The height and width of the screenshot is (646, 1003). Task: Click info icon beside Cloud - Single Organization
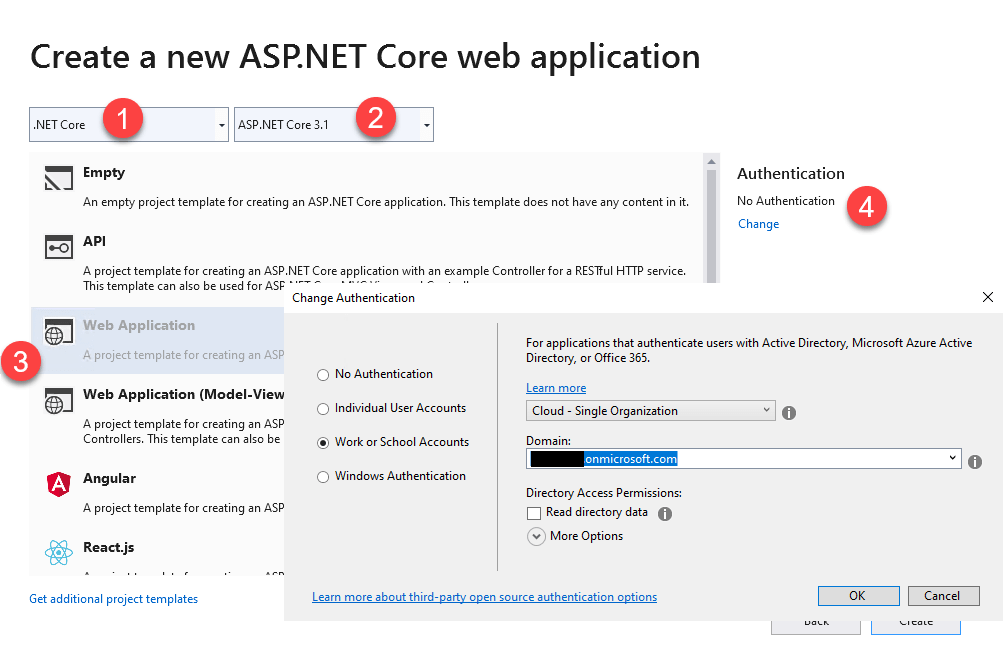coord(789,412)
